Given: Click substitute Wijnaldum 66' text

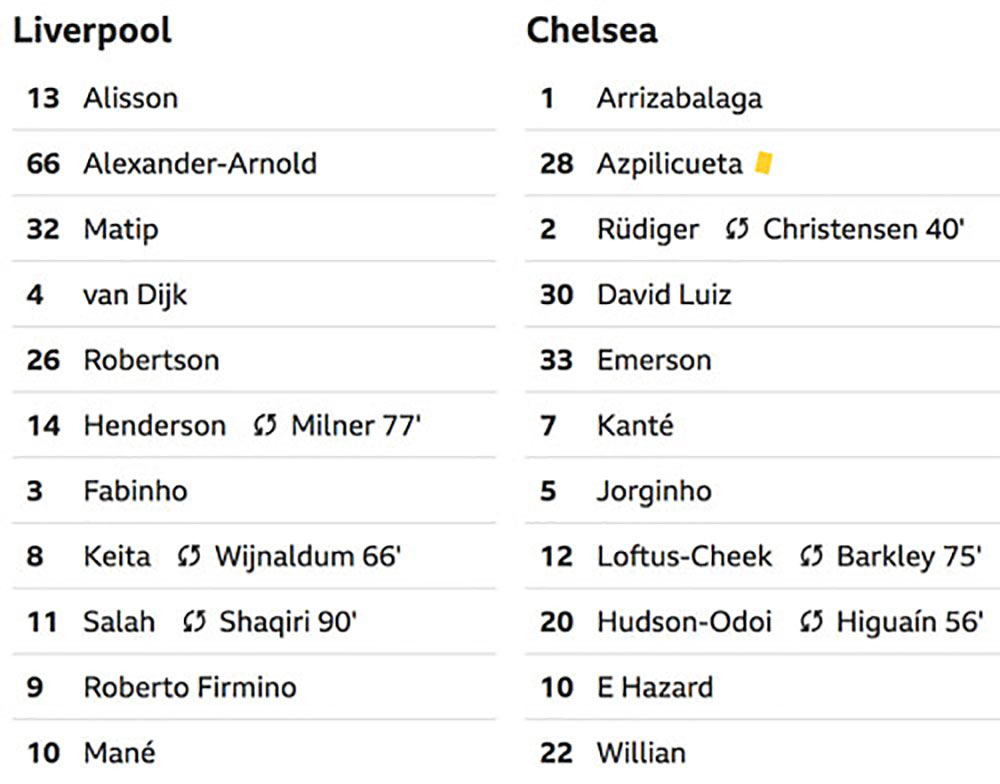Looking at the screenshot, I should [308, 556].
